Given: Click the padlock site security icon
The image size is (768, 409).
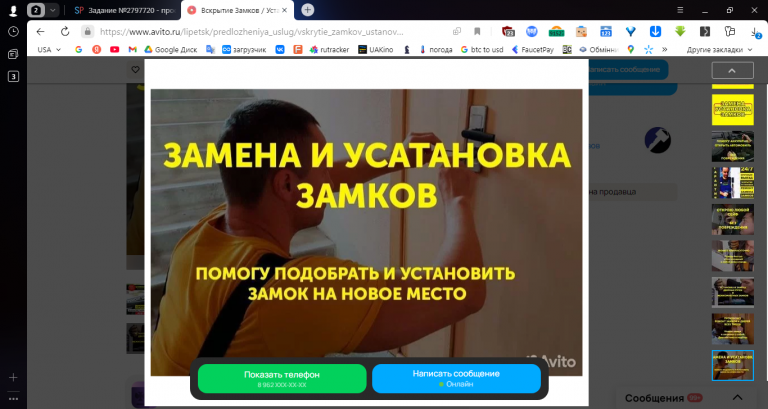Looking at the screenshot, I should [x=87, y=31].
